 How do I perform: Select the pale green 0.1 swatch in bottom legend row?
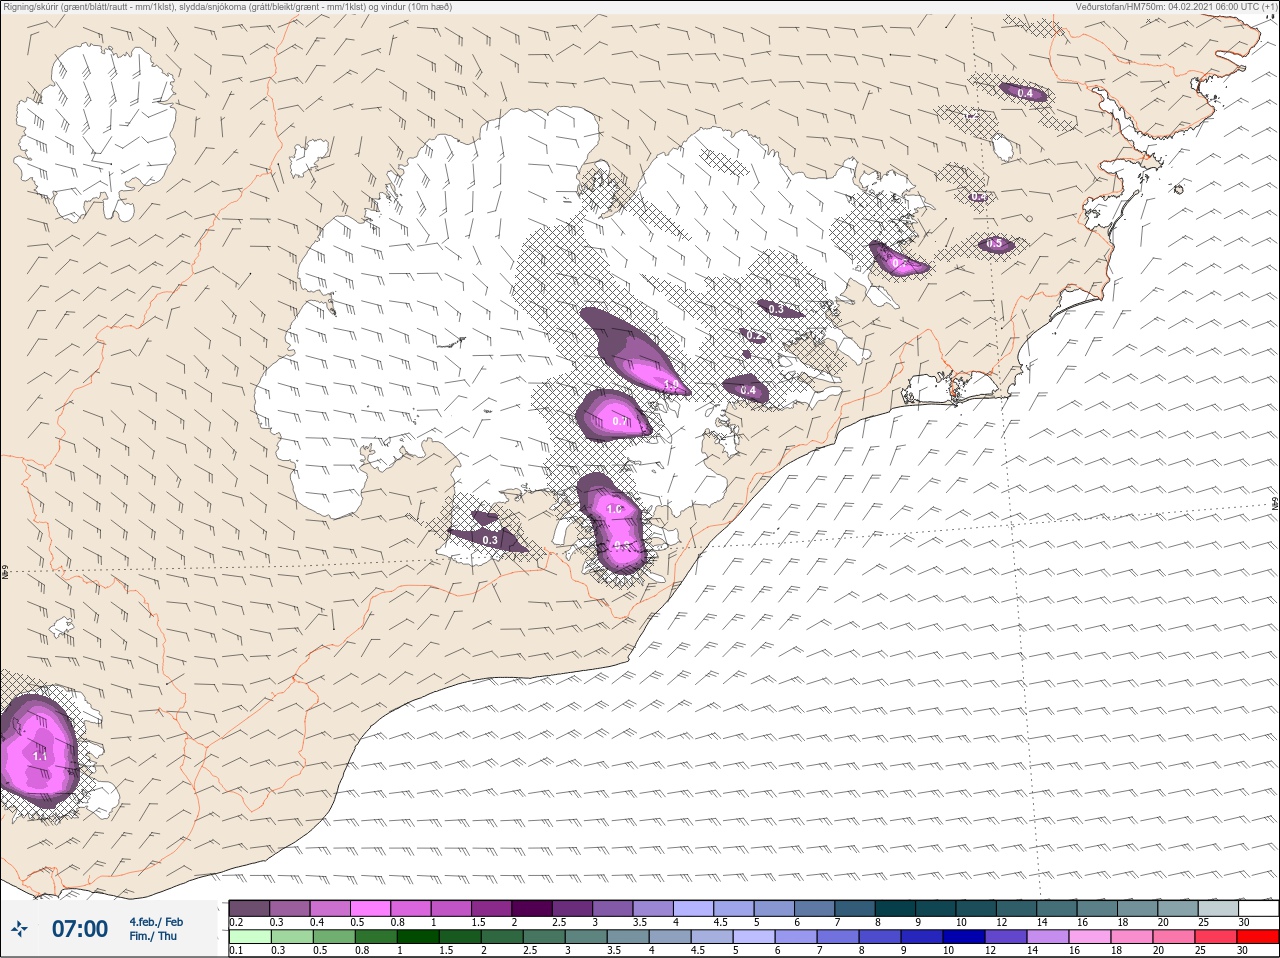(250, 936)
